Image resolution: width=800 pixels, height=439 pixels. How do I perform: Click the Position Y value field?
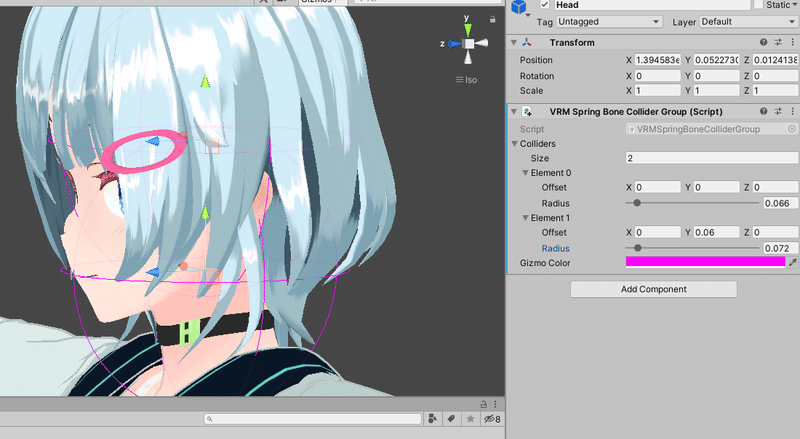pos(716,60)
